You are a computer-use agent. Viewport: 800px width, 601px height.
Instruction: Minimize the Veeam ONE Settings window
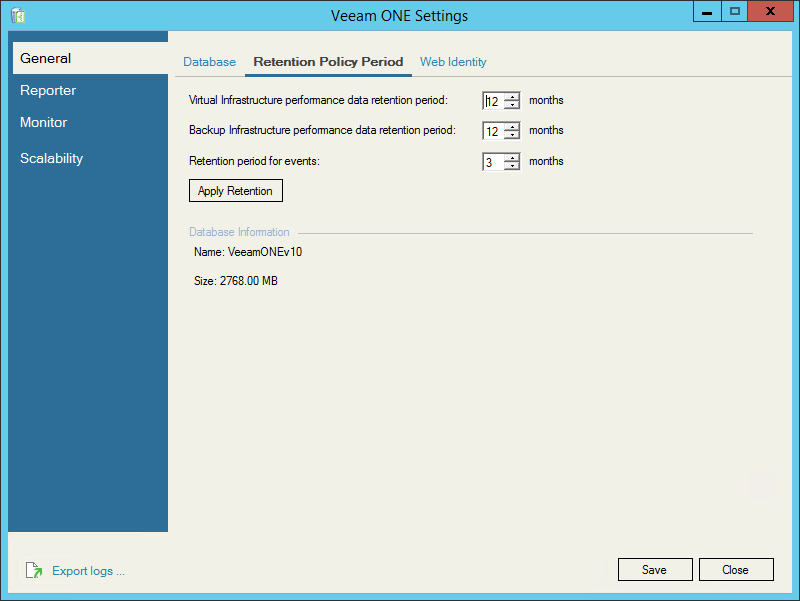707,11
